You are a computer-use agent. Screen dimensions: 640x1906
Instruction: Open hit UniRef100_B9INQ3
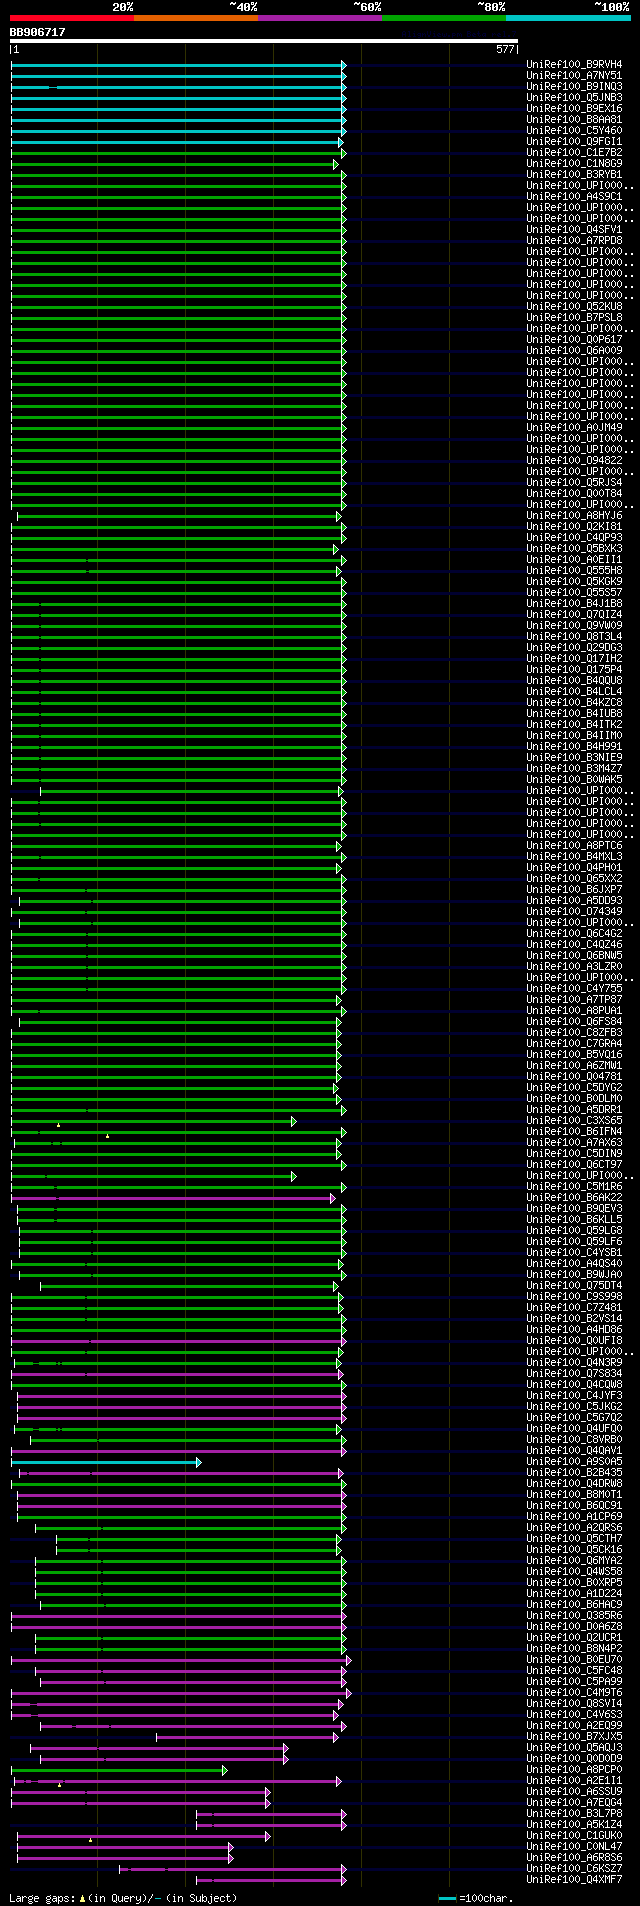pyautogui.click(x=574, y=86)
